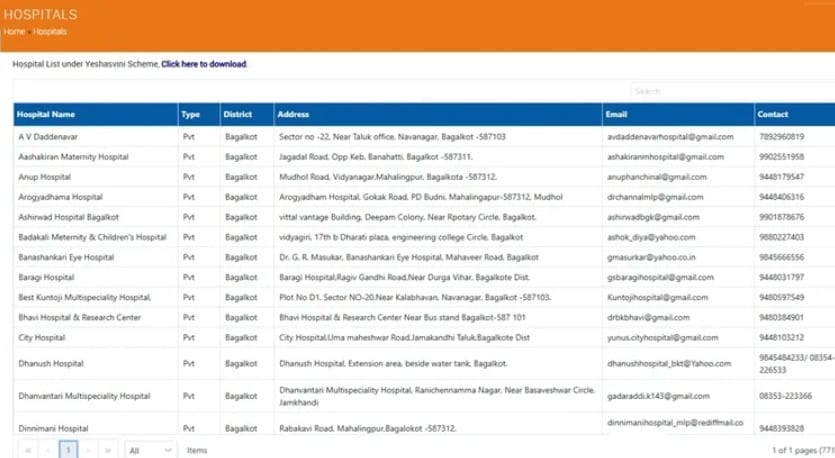Select 'Arogyadhama Hospital' name cell
This screenshot has height=458, width=835.
pos(61,197)
